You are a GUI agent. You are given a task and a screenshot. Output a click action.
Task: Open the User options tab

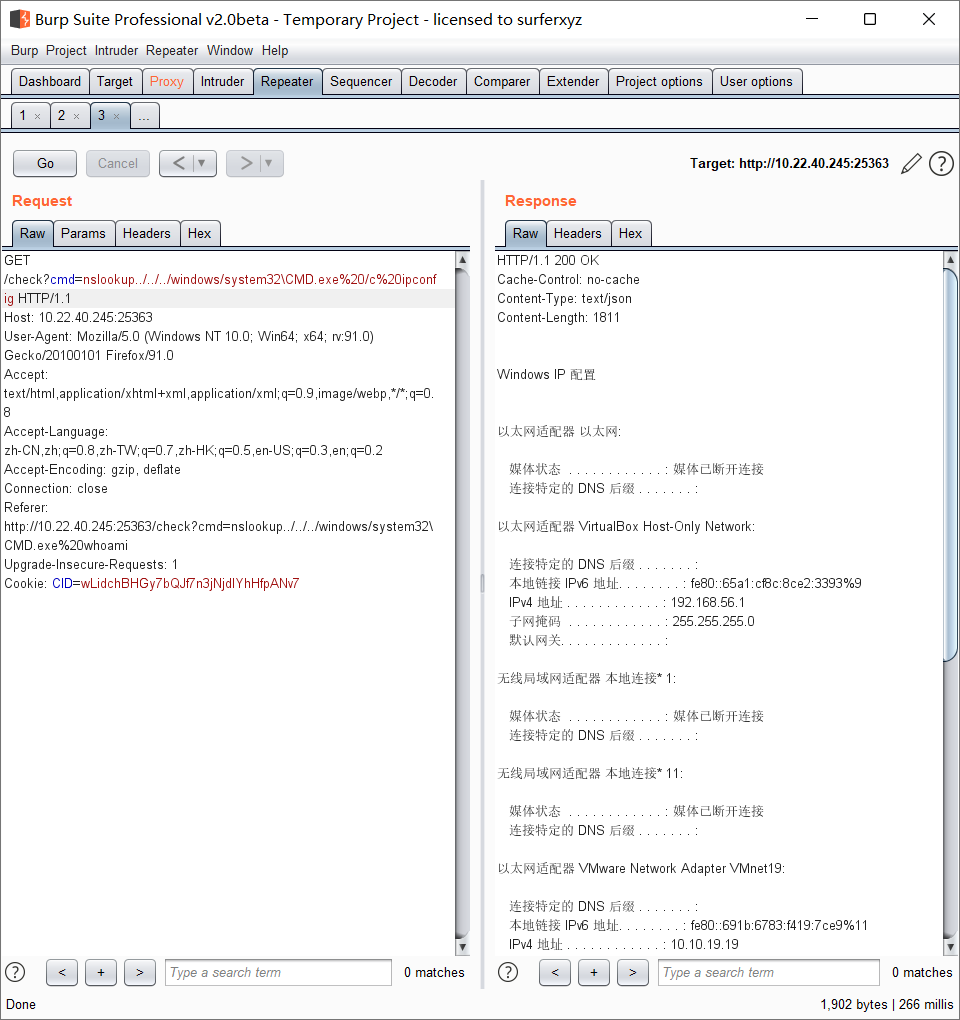(756, 82)
